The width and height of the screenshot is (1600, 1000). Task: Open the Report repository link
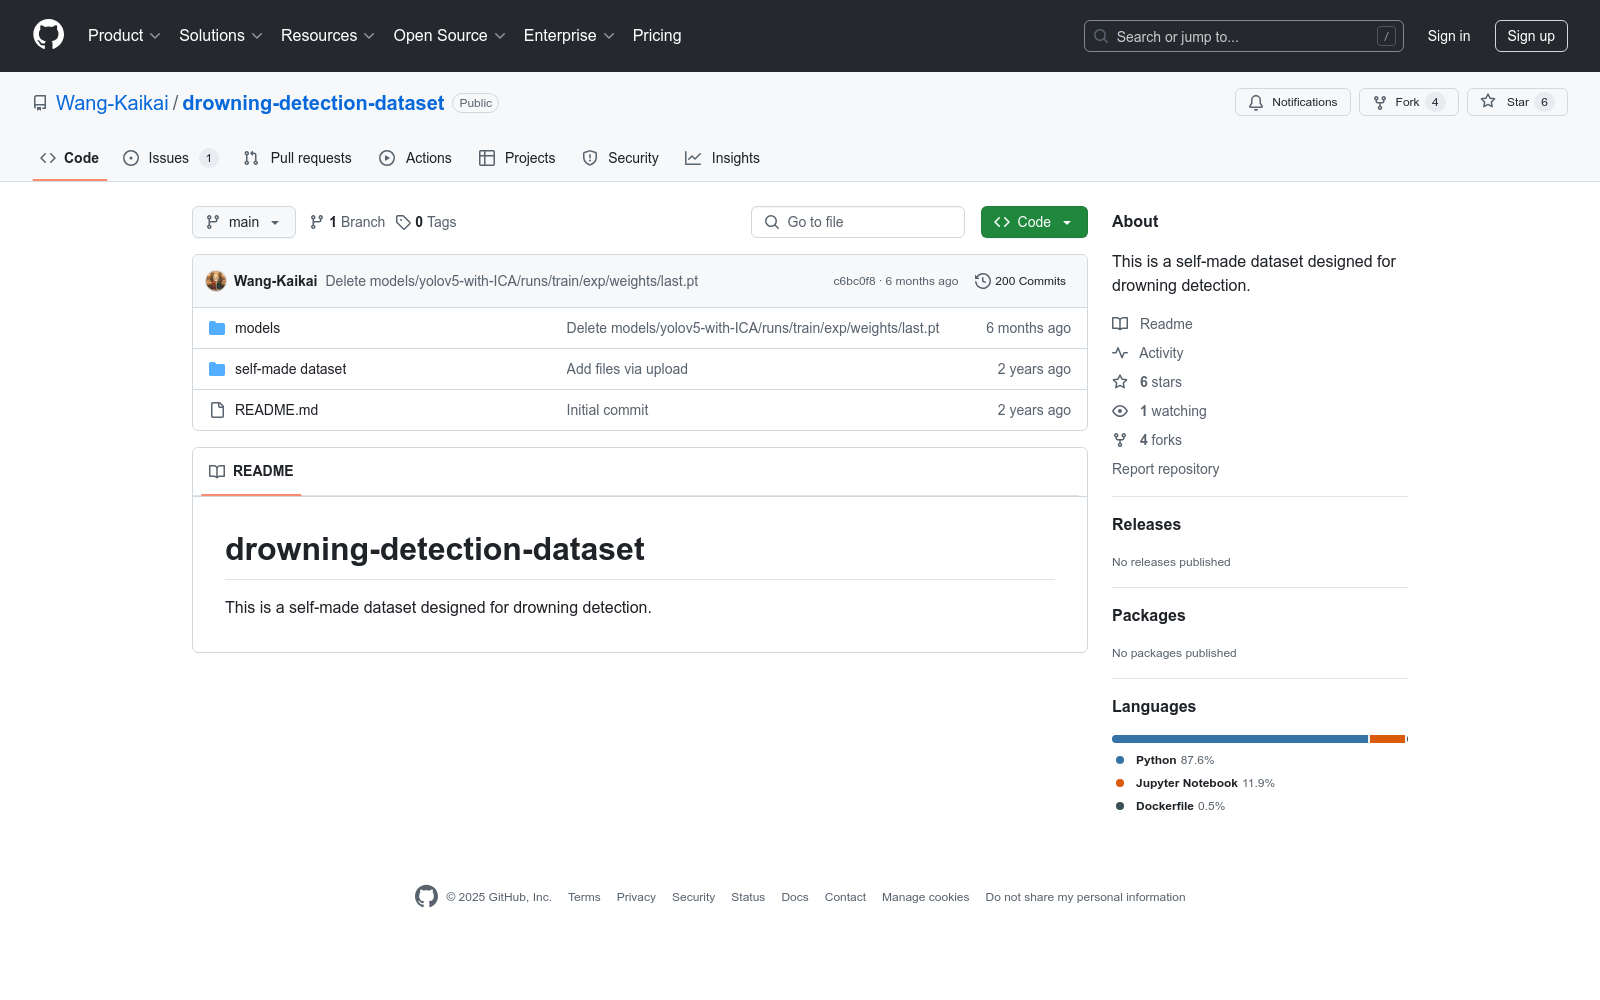(x=1165, y=469)
